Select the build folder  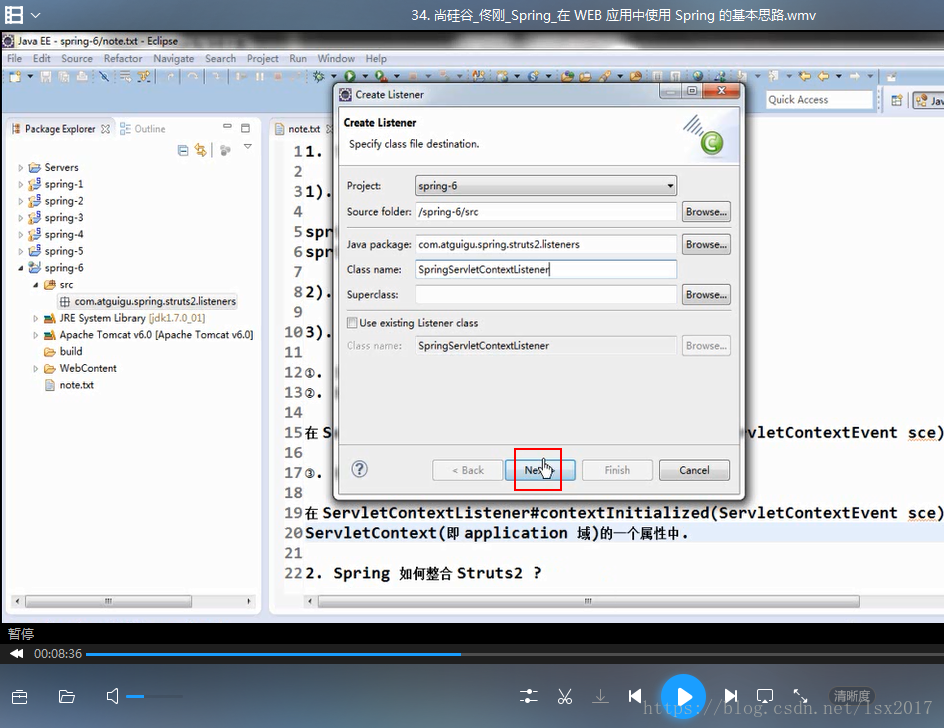(63, 352)
